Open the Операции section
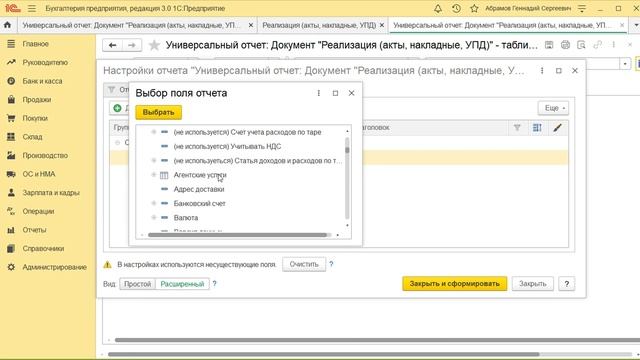 tap(38, 211)
